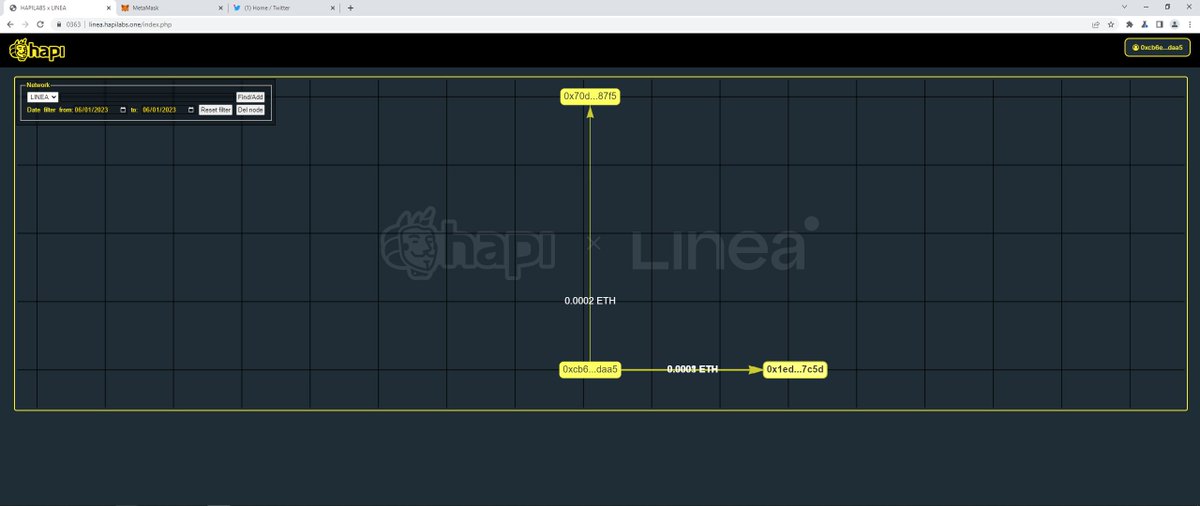The height and width of the screenshot is (506, 1200).
Task: Open the Chrome profile avatar
Action: [1174, 23]
